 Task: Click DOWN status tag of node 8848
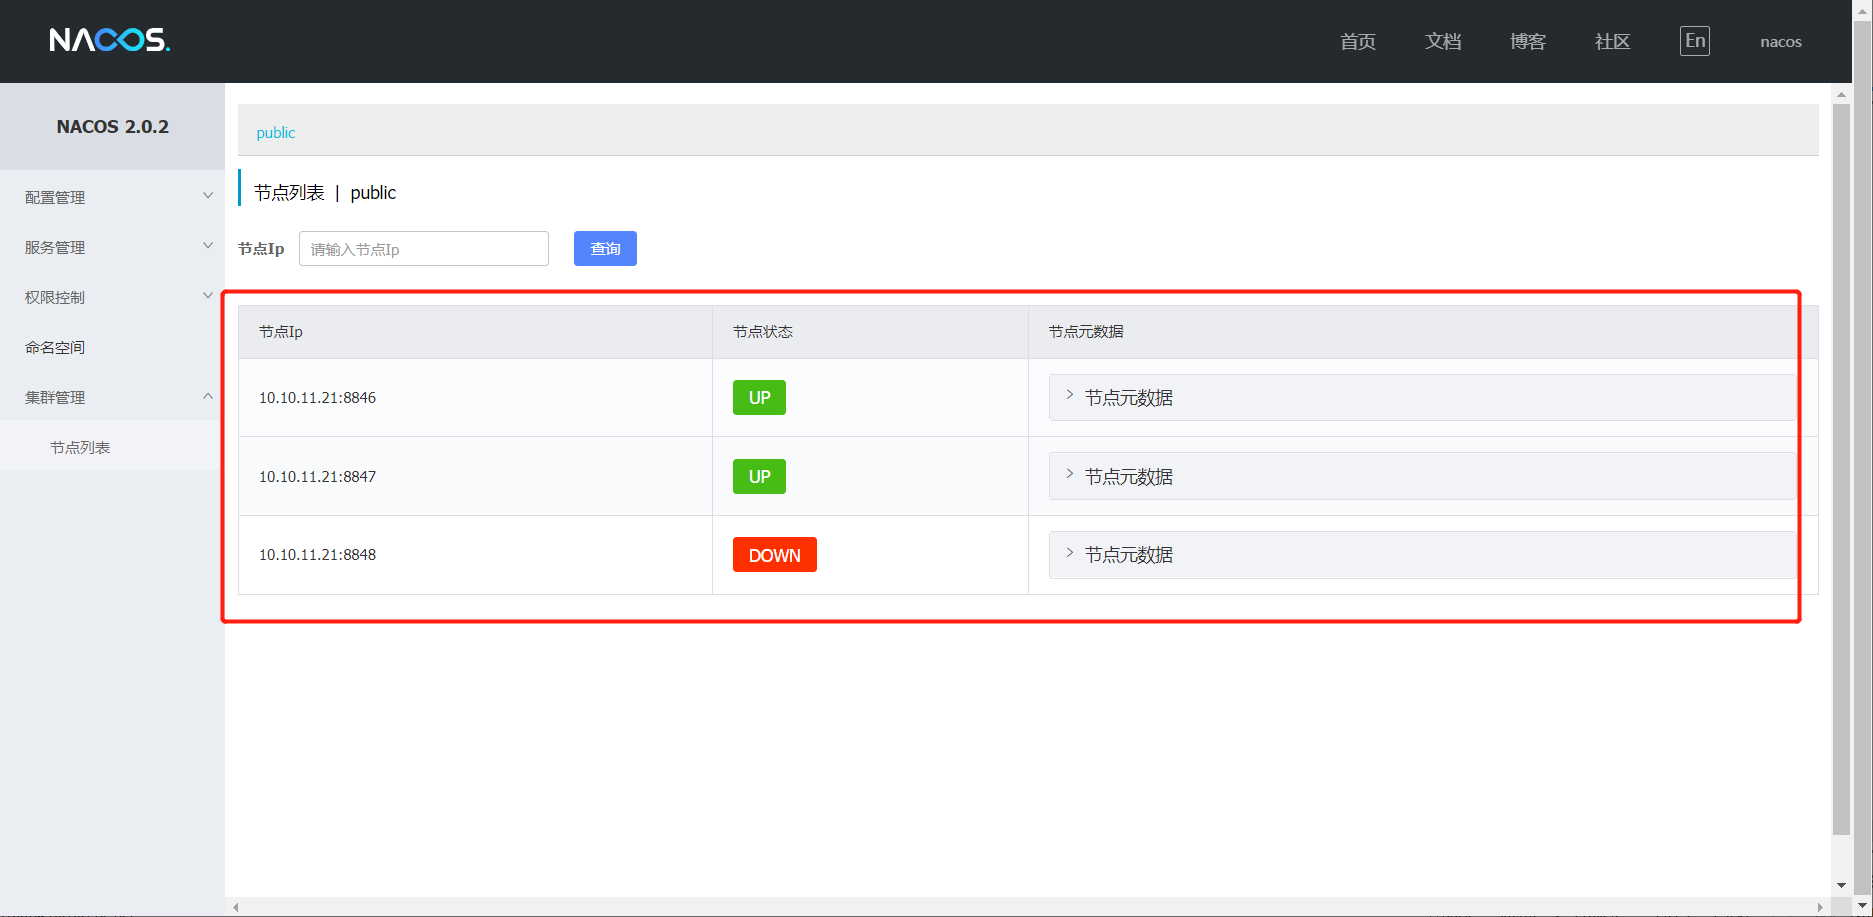(x=775, y=555)
